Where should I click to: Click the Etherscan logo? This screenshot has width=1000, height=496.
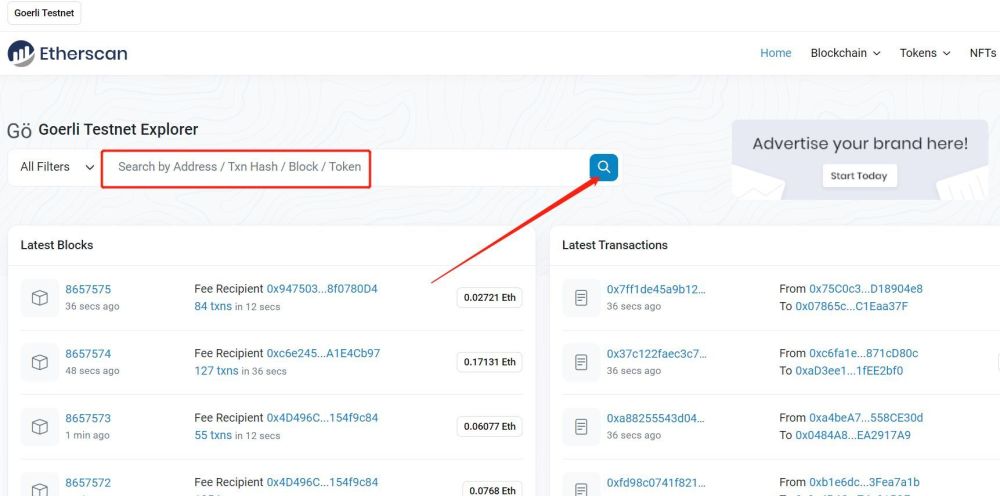tap(67, 54)
